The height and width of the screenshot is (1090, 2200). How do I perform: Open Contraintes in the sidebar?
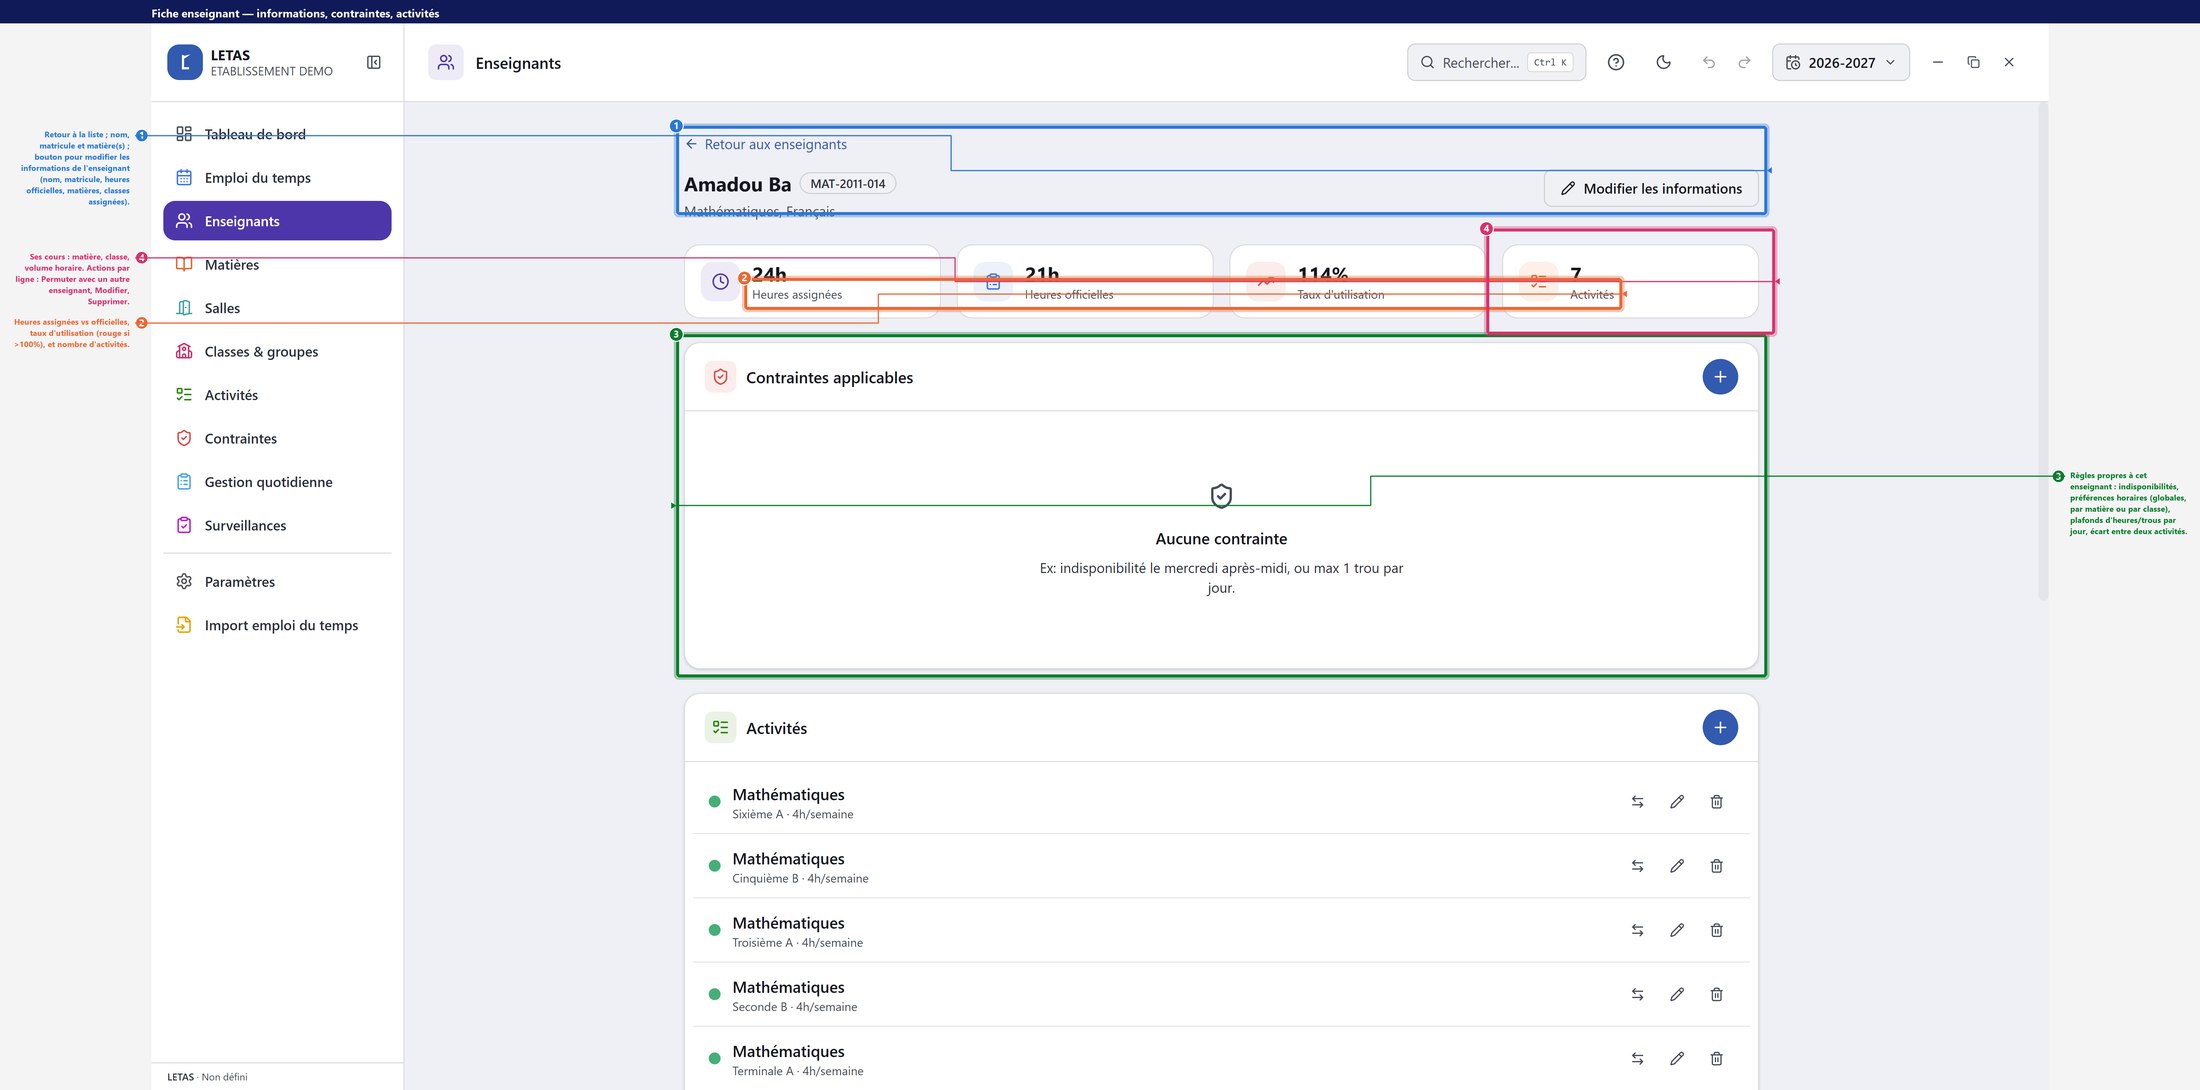click(277, 439)
